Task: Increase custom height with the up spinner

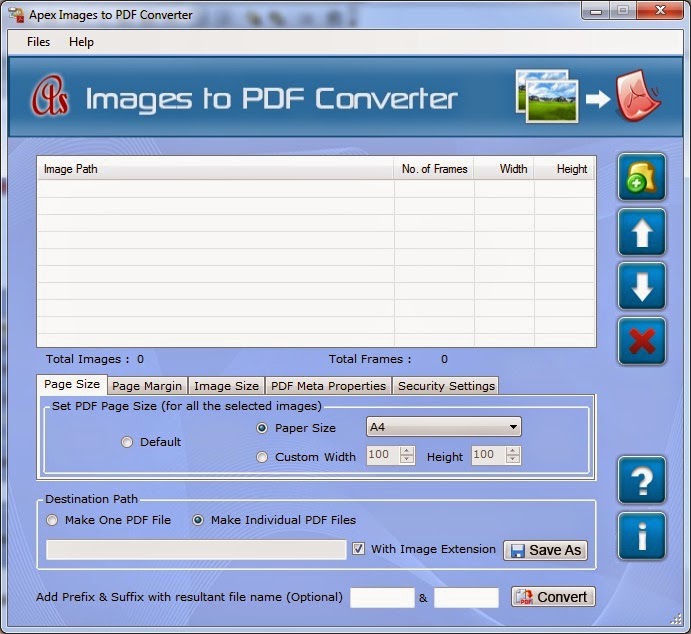Action: click(513, 451)
